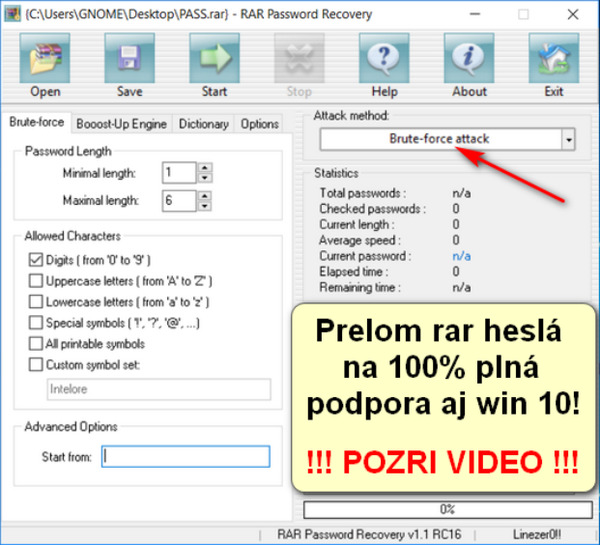The image size is (600, 545).
Task: Minimize the RAR Password Recovery window
Action: coord(475,15)
